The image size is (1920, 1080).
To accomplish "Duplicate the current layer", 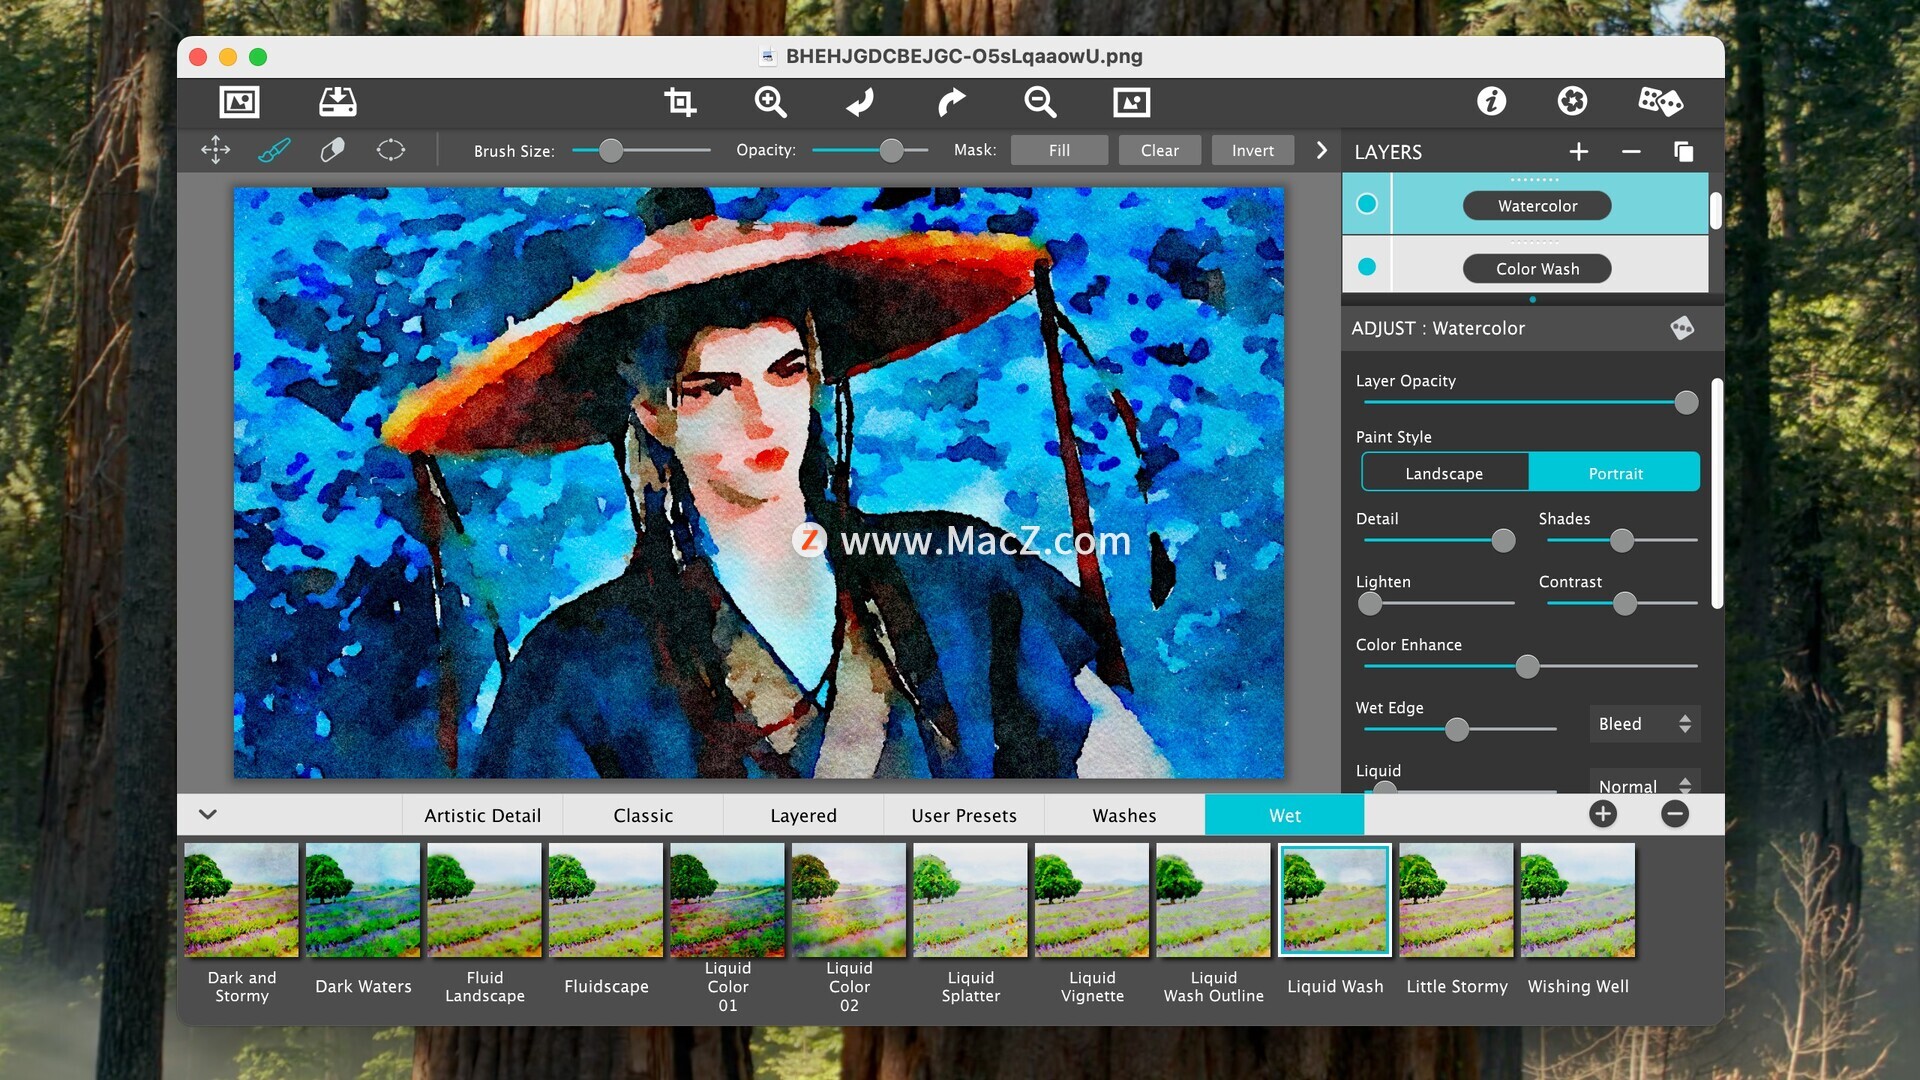I will tap(1683, 151).
